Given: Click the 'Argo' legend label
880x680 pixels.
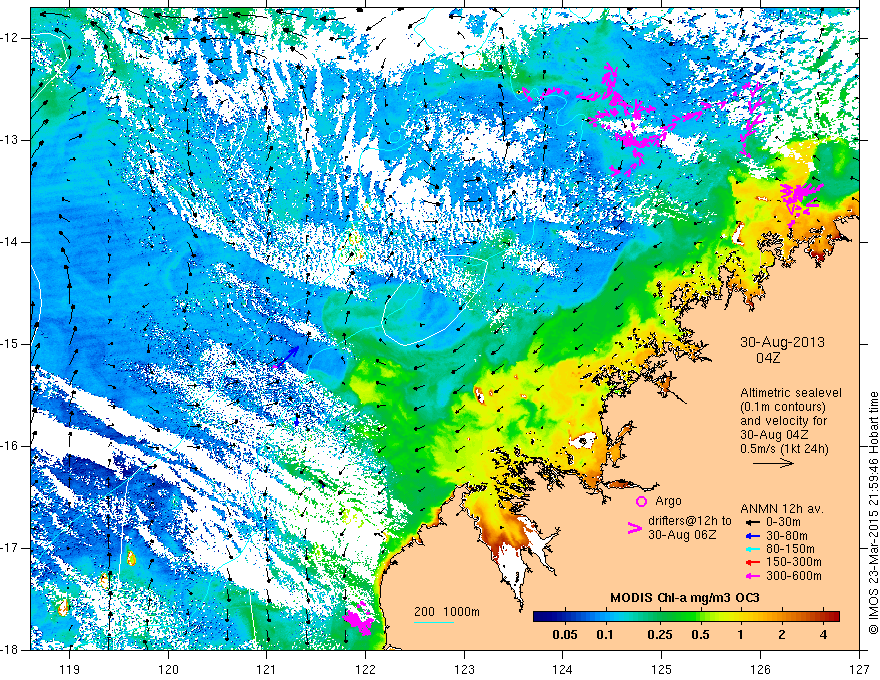Looking at the screenshot, I should point(668,501).
